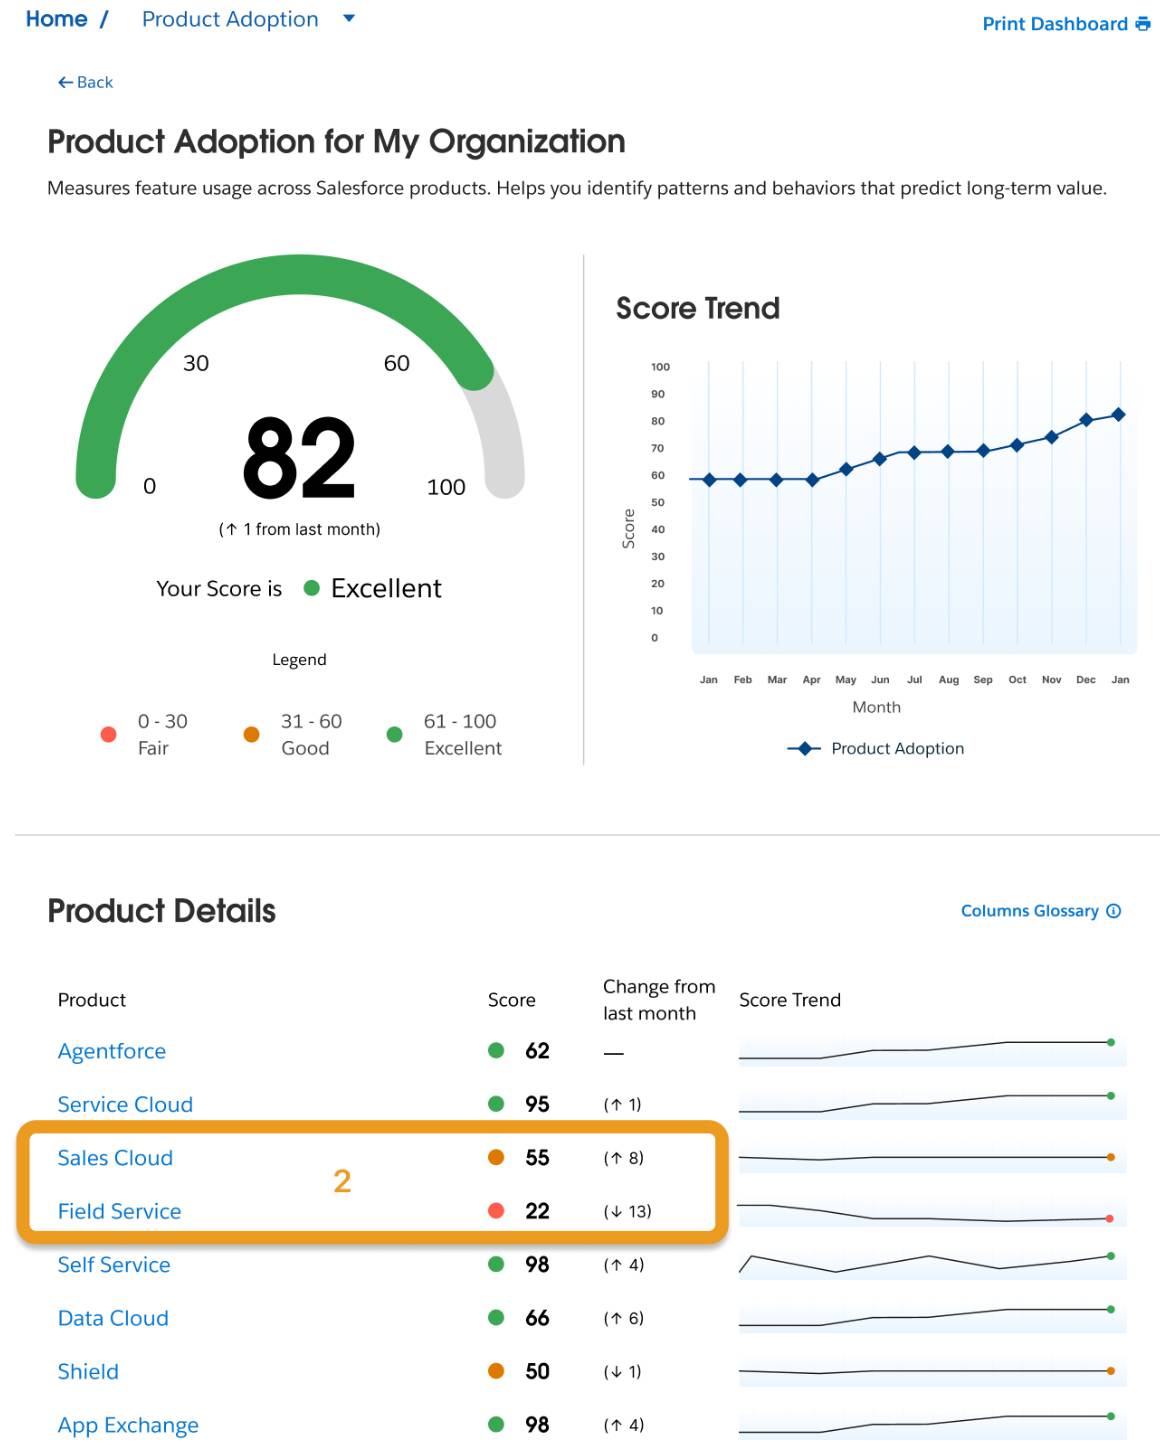The height and width of the screenshot is (1452, 1160).
Task: Click the Sales Cloud change '↑ 8'
Action: (624, 1158)
